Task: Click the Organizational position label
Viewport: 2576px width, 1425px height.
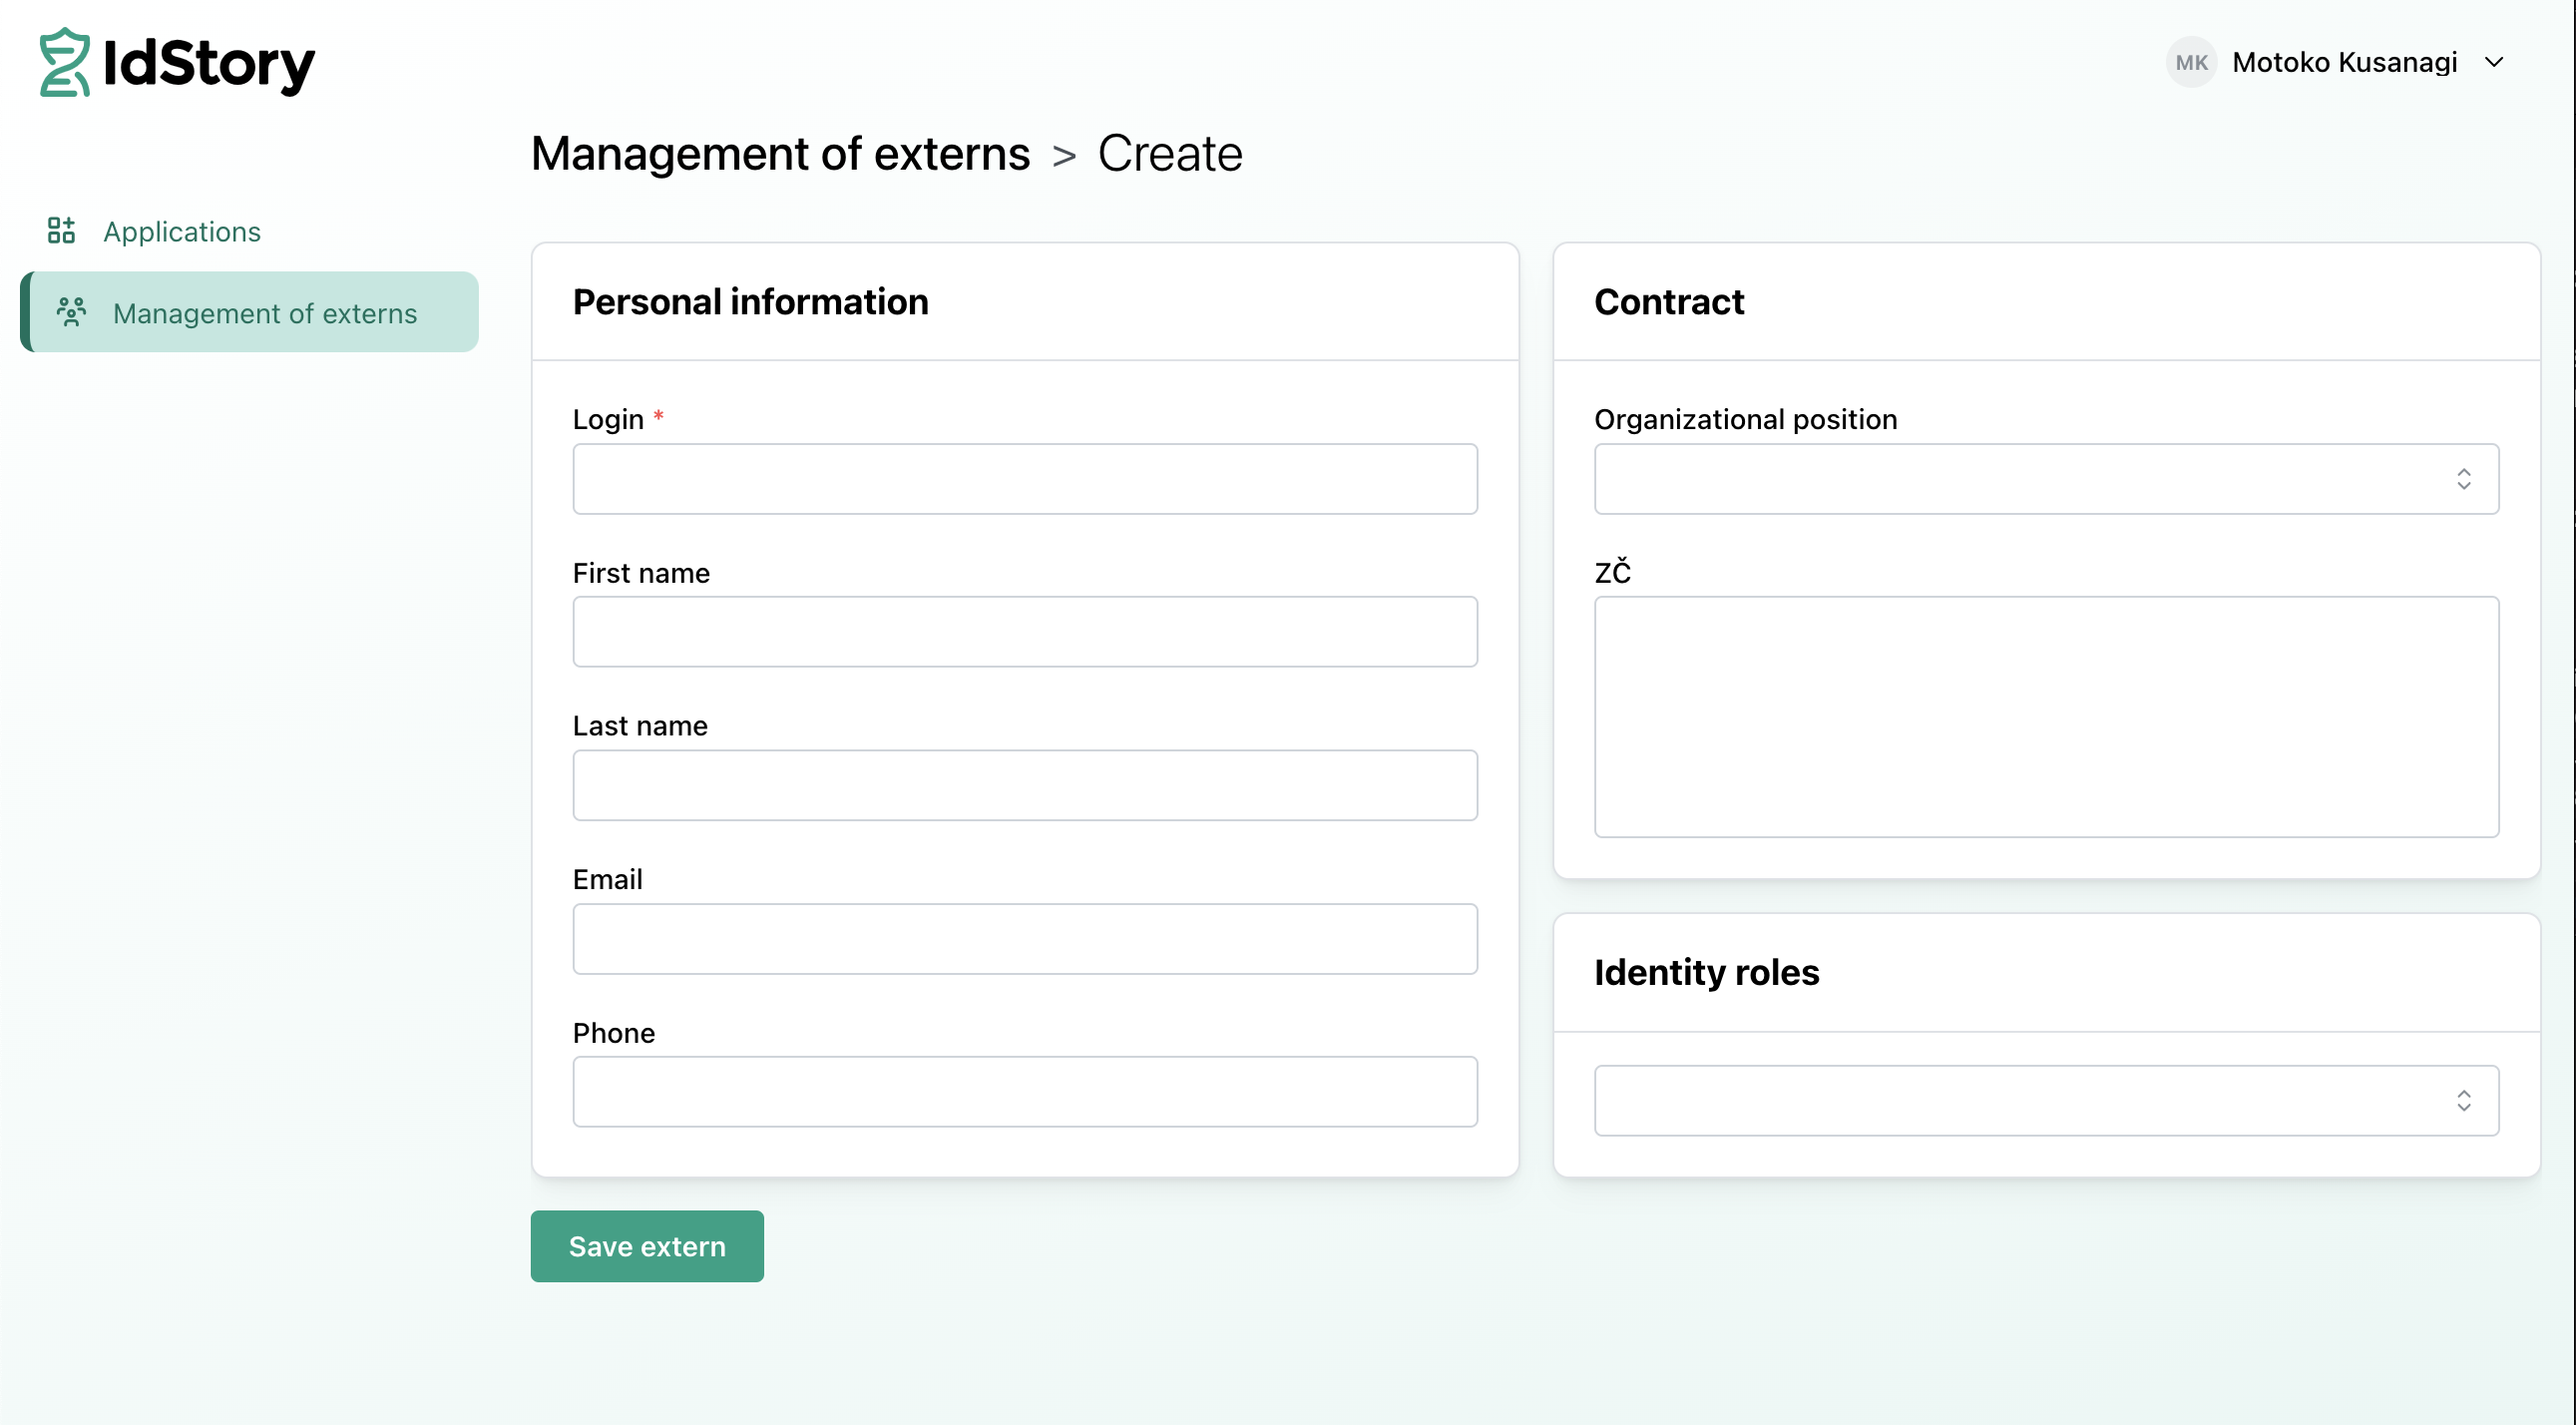Action: pos(1745,419)
